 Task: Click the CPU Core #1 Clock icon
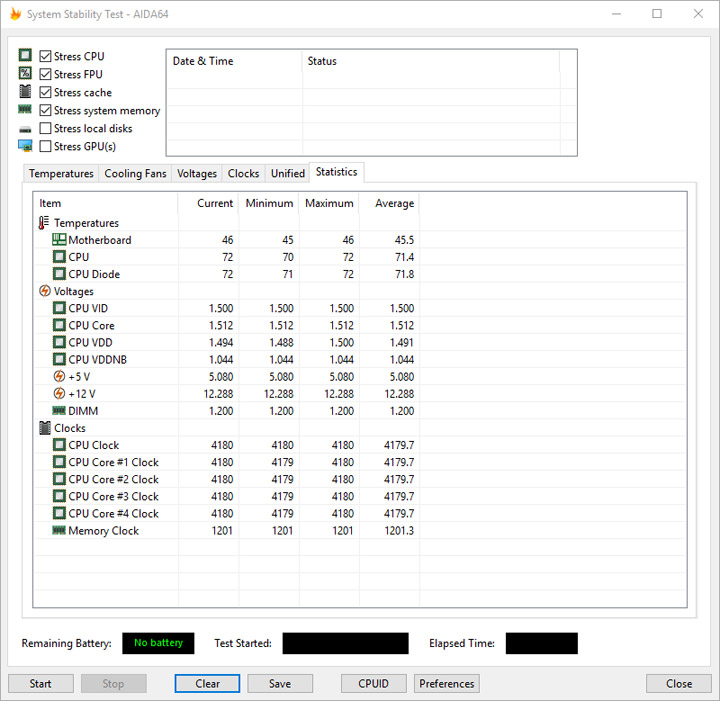pos(59,461)
